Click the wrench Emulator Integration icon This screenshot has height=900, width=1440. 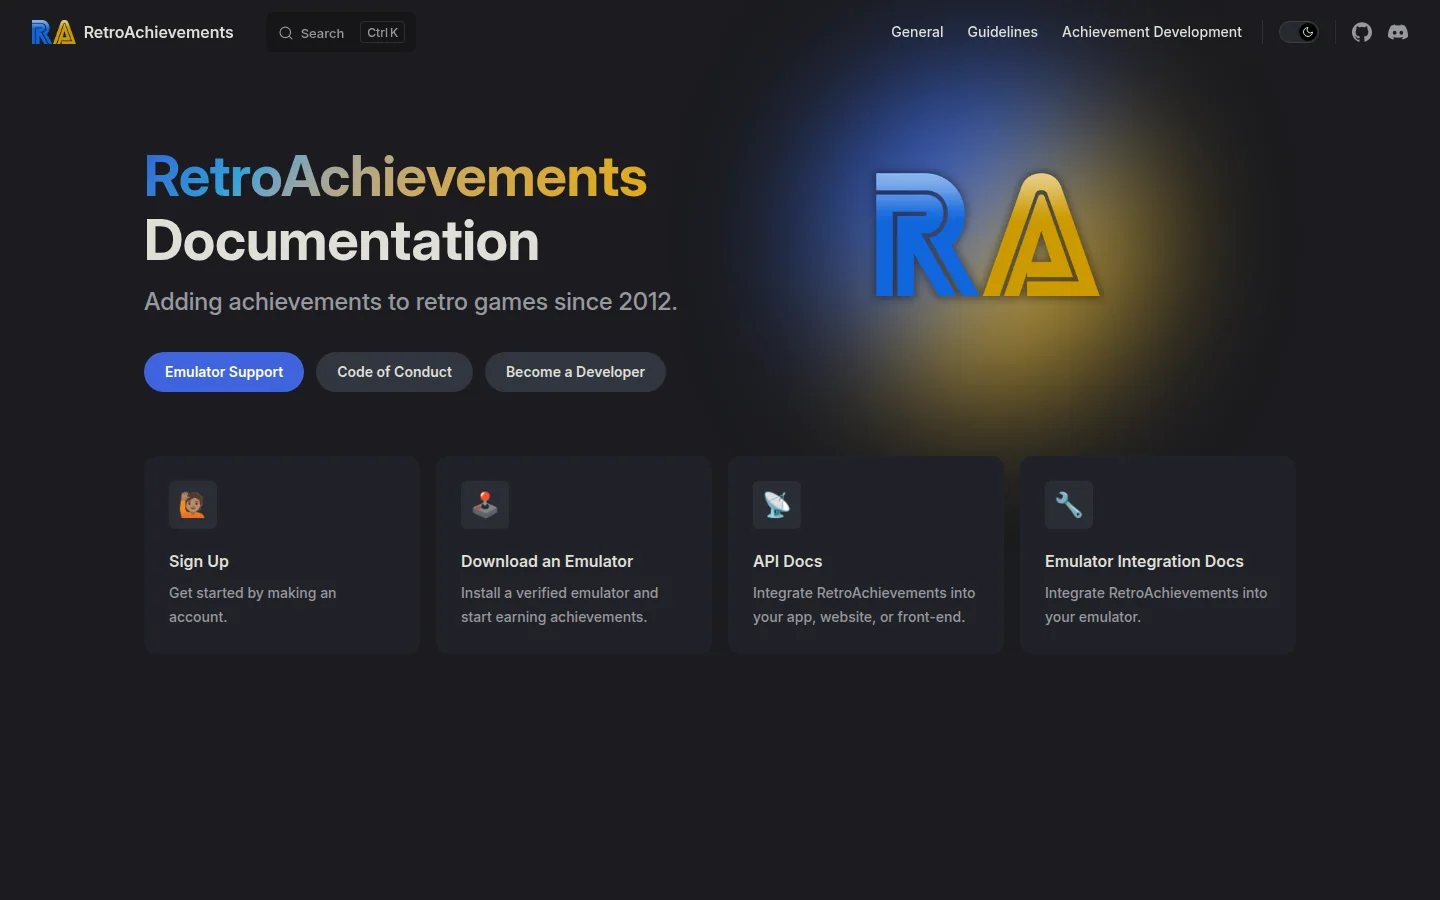tap(1069, 505)
